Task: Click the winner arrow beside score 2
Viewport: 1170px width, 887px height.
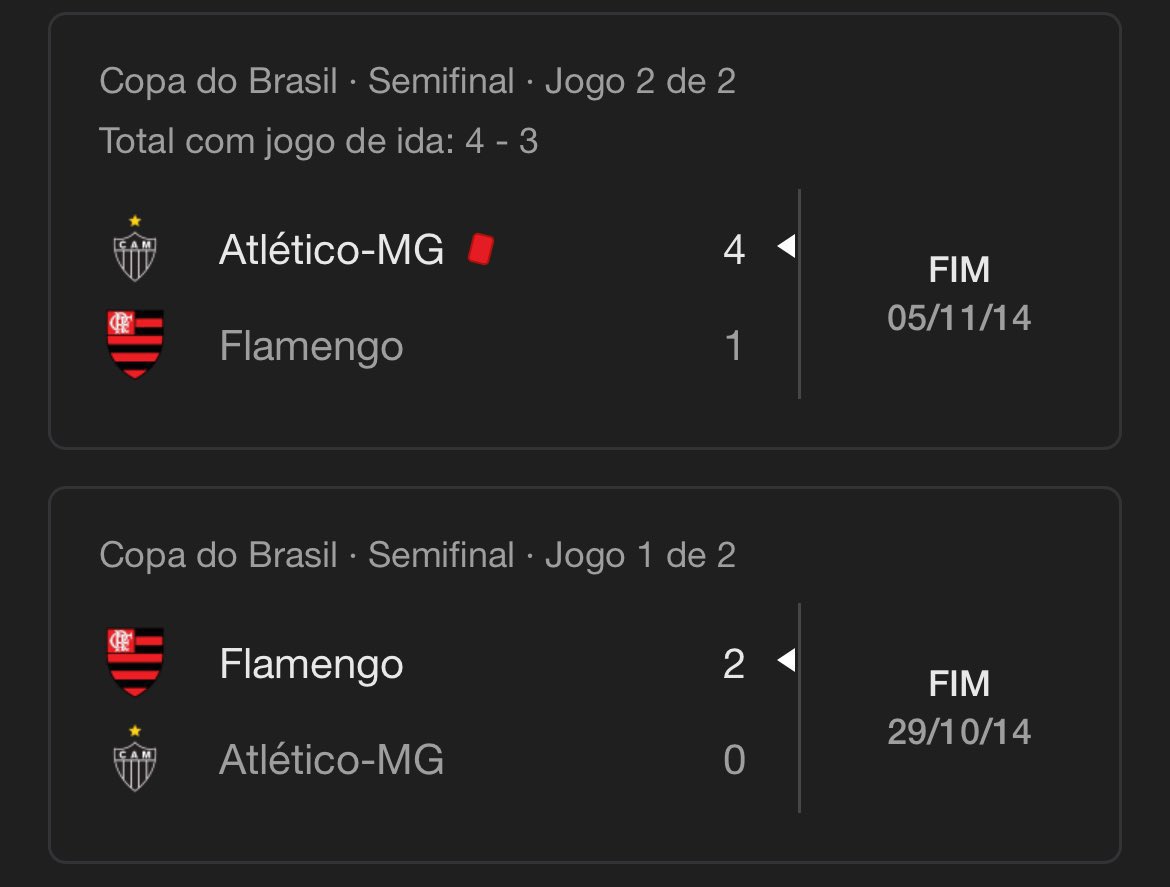Action: pos(786,660)
